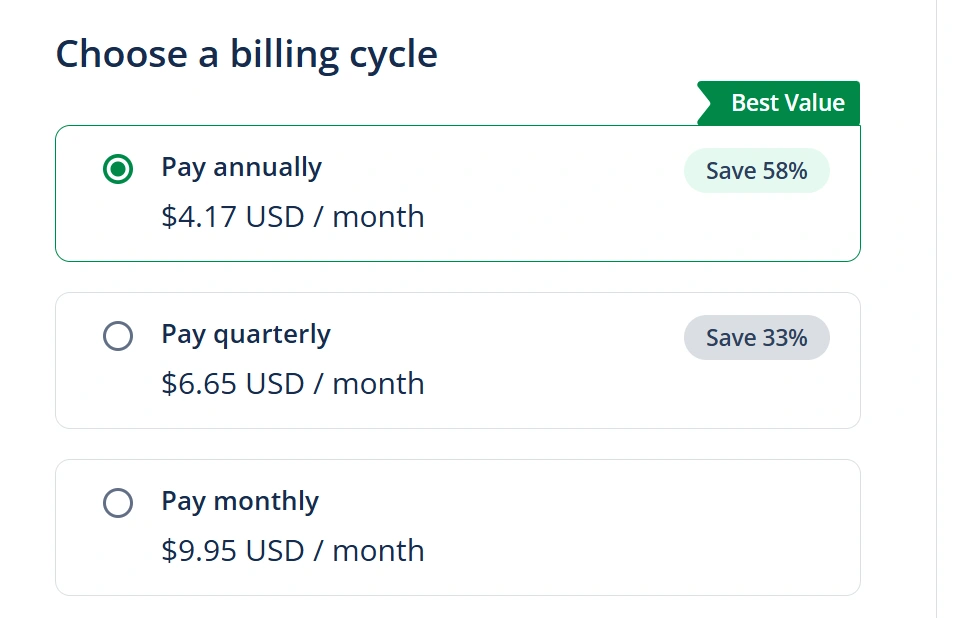Click the vertical divider line at right edge
The width and height of the screenshot is (954, 618).
coord(936,300)
